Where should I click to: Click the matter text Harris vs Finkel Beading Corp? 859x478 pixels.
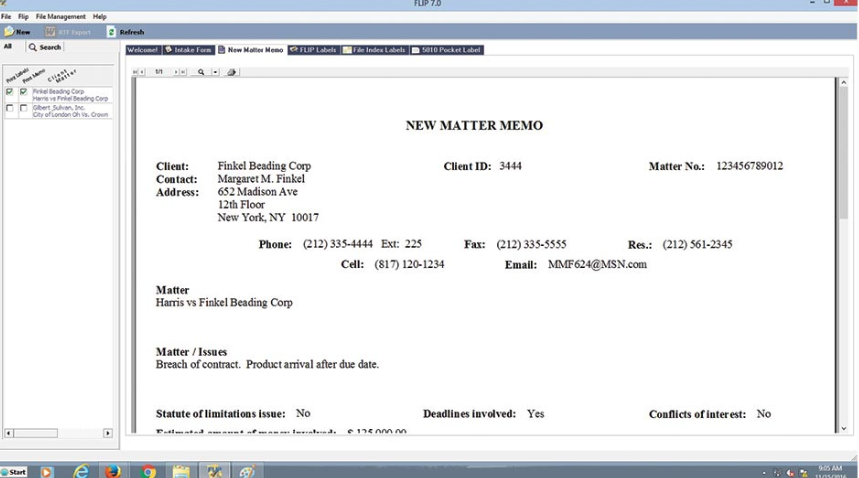224,303
